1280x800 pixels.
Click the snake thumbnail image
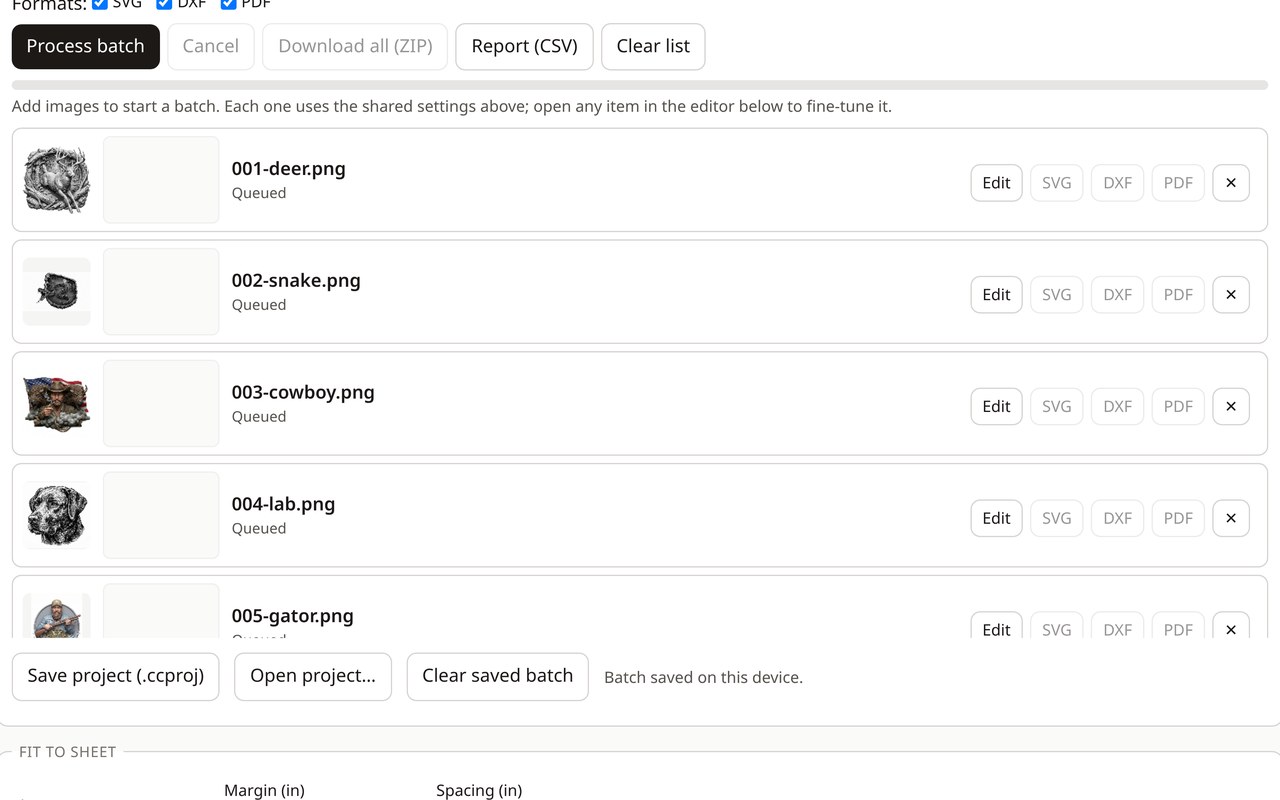[57, 292]
